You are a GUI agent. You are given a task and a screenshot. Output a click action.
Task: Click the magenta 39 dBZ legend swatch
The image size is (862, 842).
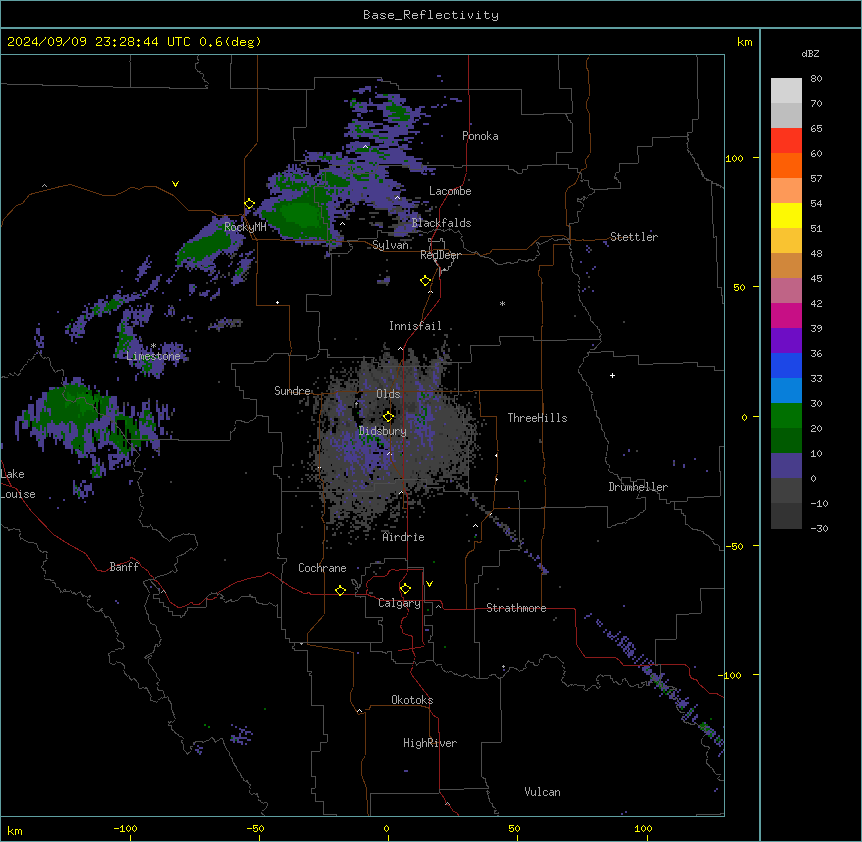(x=786, y=315)
